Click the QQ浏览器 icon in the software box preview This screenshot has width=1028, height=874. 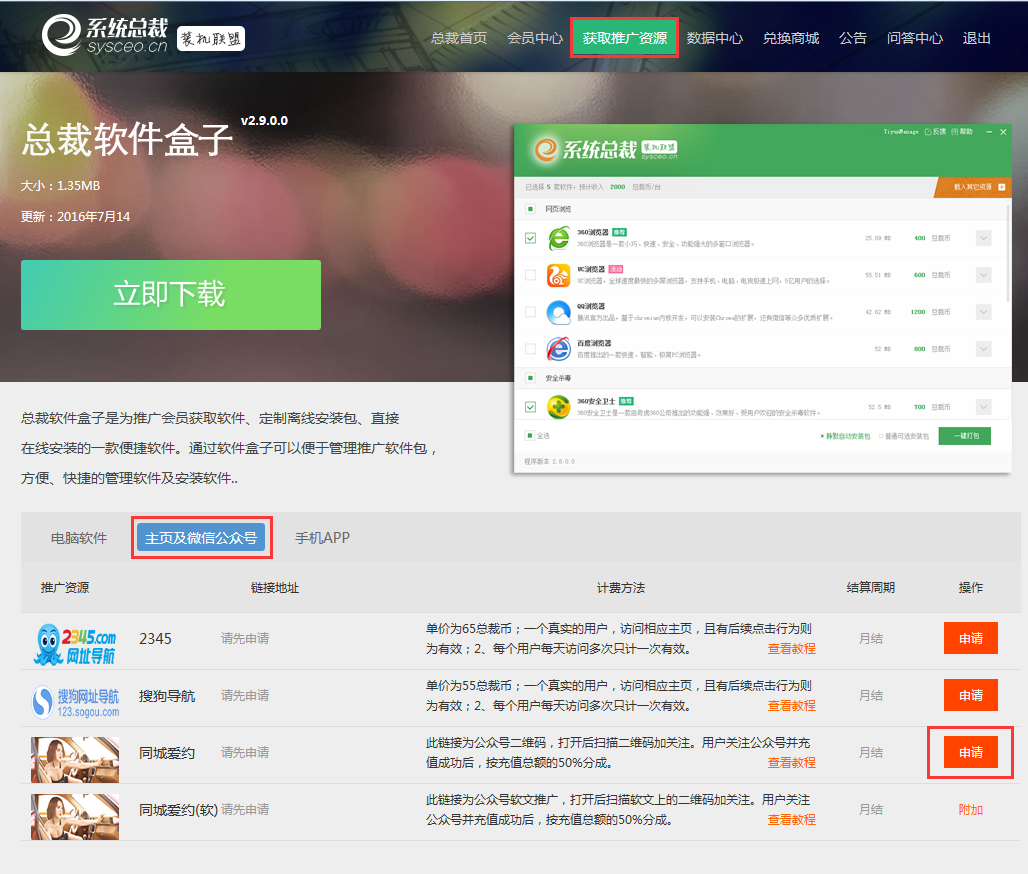coord(559,312)
